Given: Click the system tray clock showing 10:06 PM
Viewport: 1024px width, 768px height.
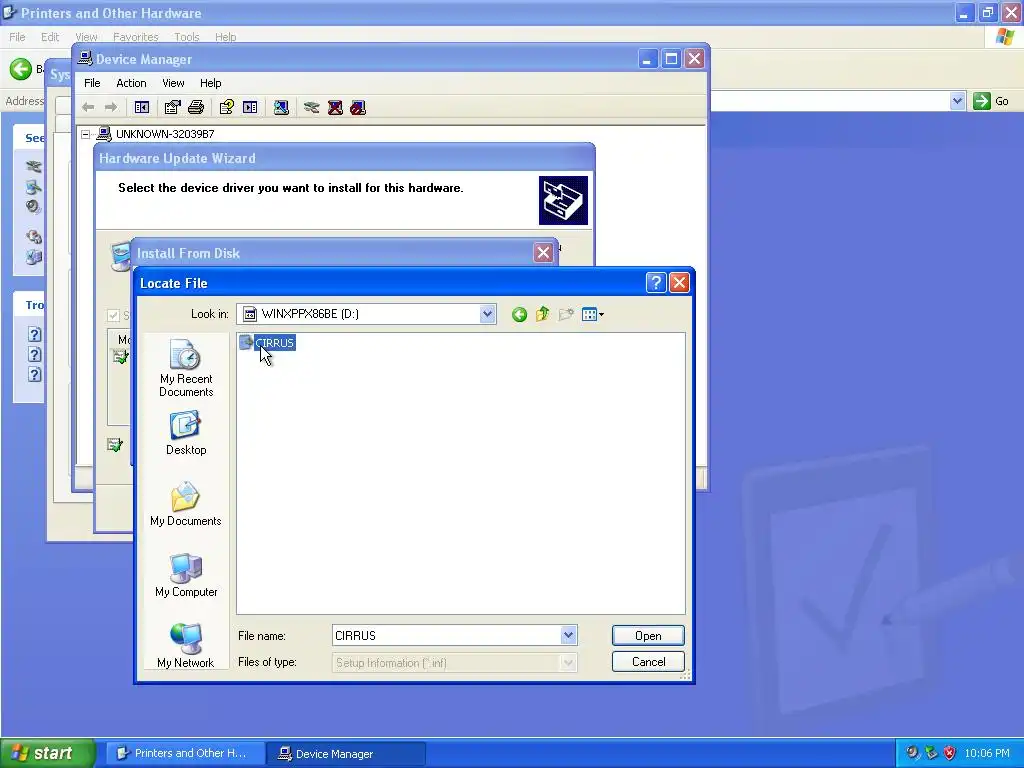Looking at the screenshot, I should pyautogui.click(x=987, y=753).
